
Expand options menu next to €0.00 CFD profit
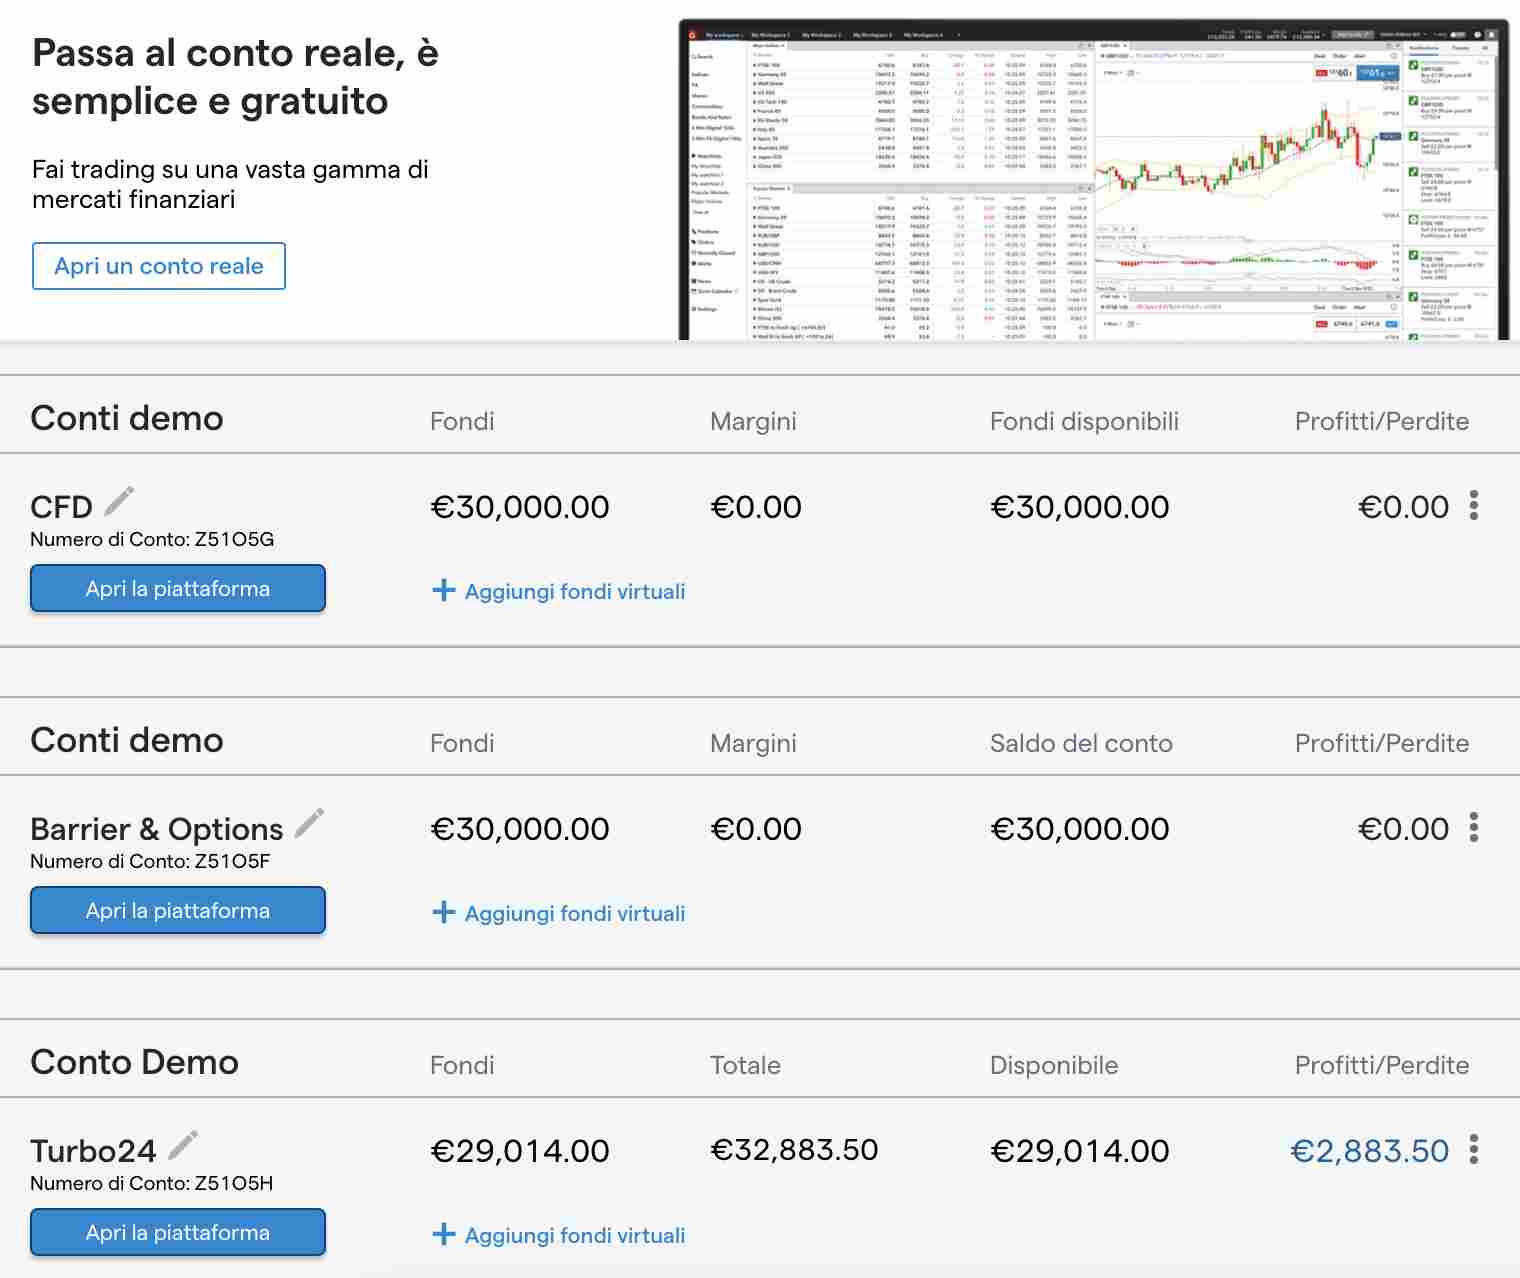[1473, 507]
